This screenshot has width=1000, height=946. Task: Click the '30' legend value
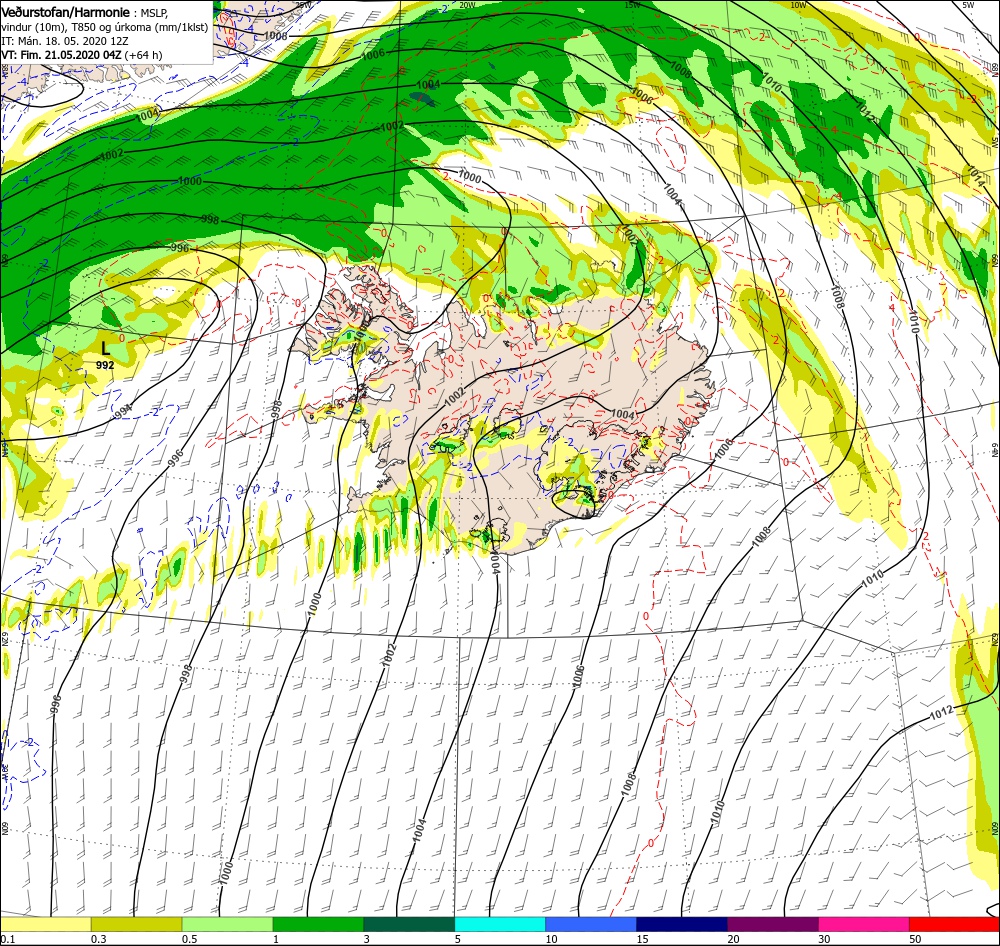click(x=824, y=939)
